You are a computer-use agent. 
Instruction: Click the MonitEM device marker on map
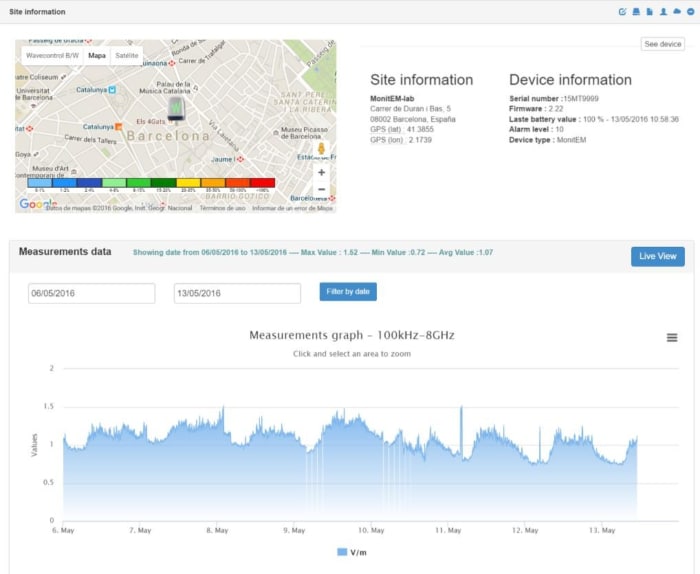tap(176, 108)
